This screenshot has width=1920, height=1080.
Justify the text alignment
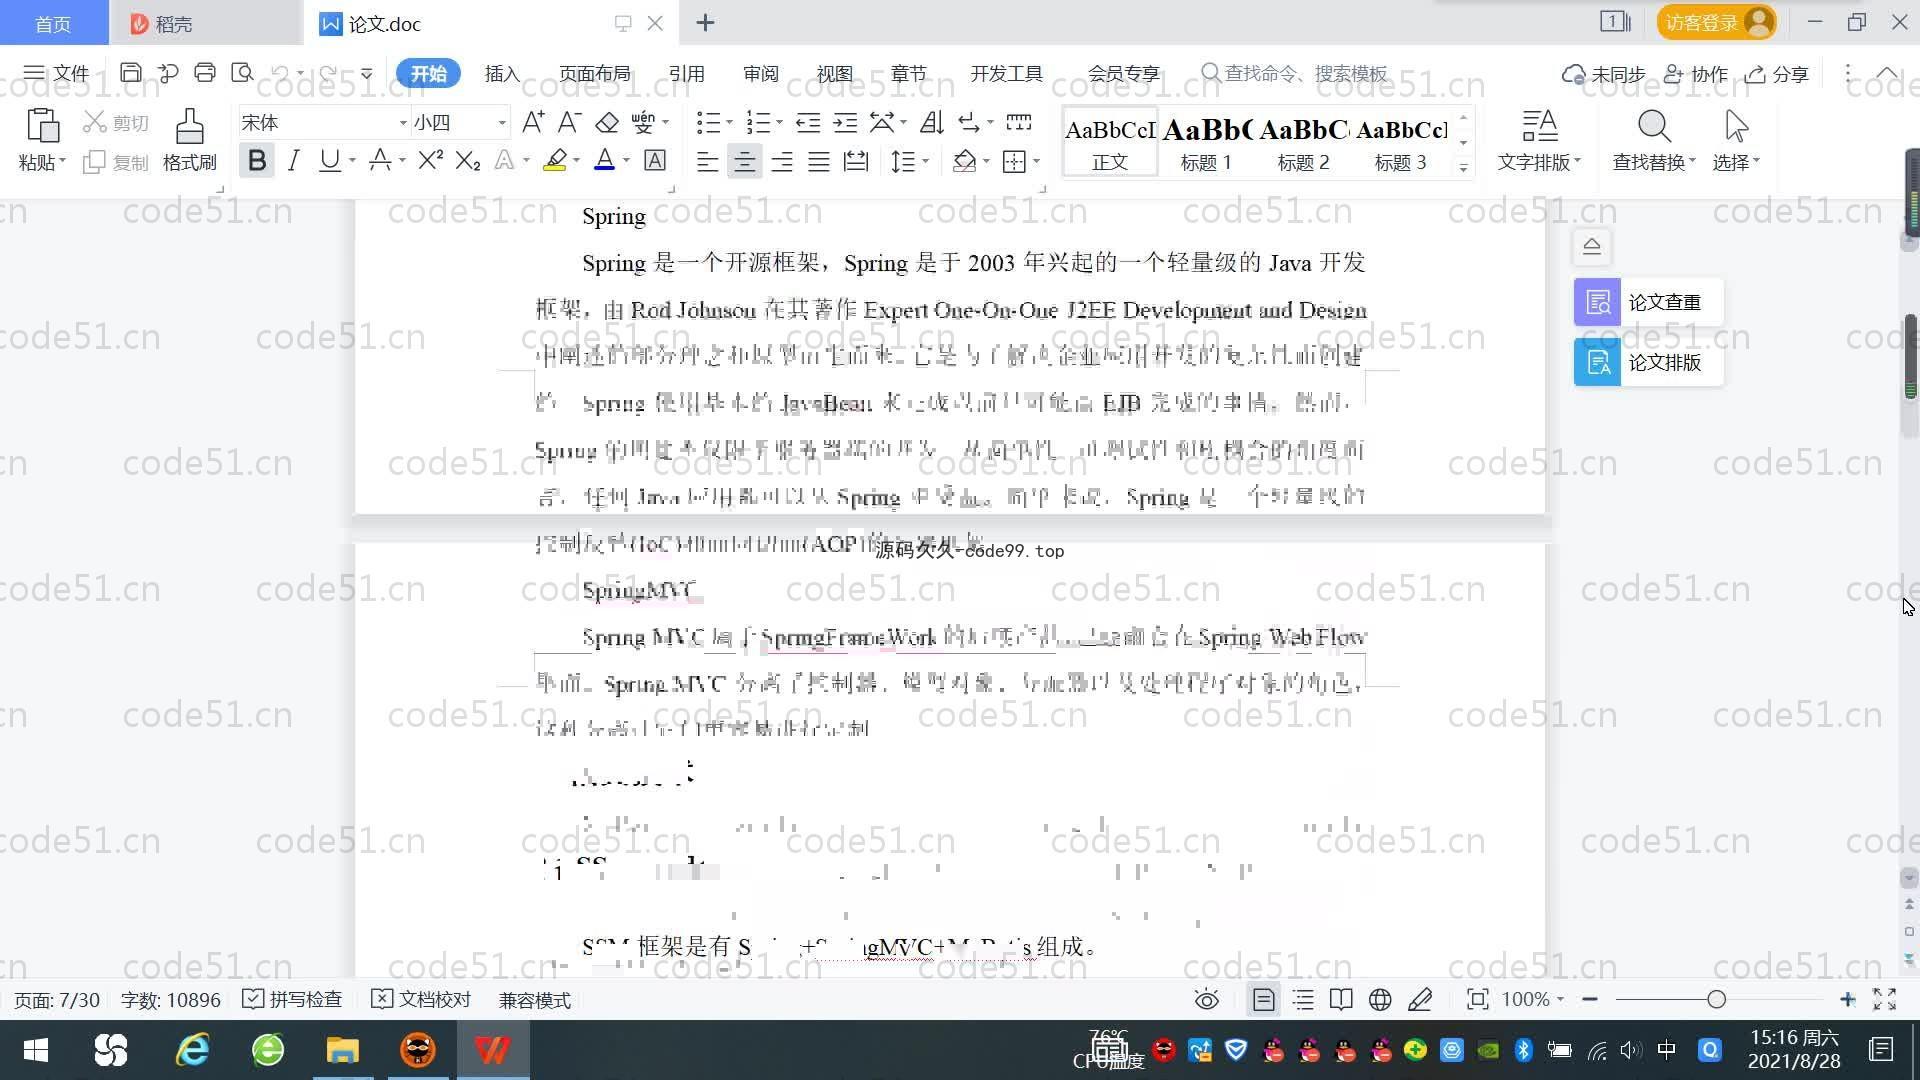819,161
